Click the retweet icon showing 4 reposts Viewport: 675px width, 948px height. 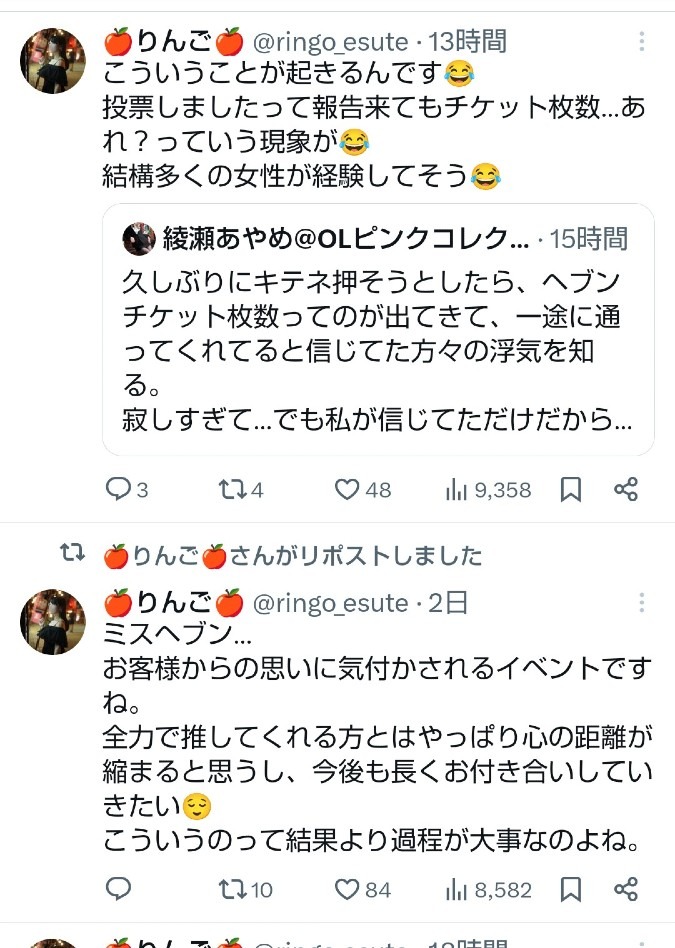231,490
